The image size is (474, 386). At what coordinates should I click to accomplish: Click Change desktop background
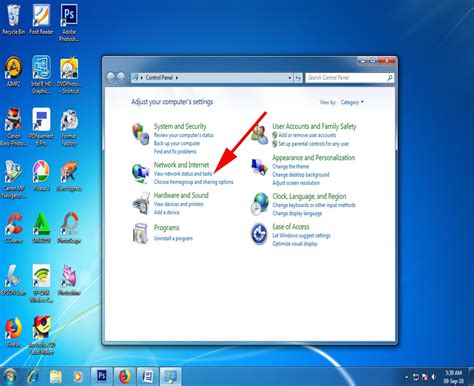tap(301, 175)
